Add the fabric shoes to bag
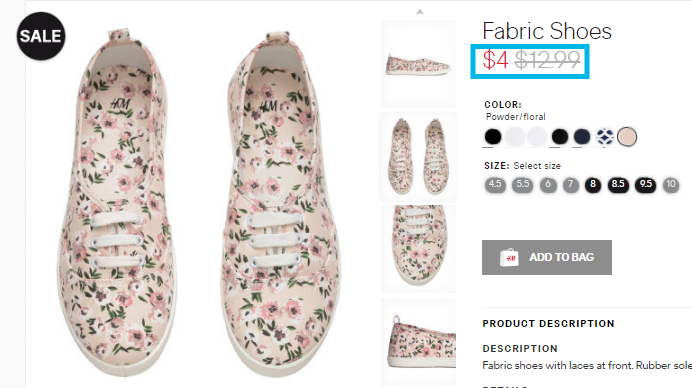 pyautogui.click(x=547, y=257)
